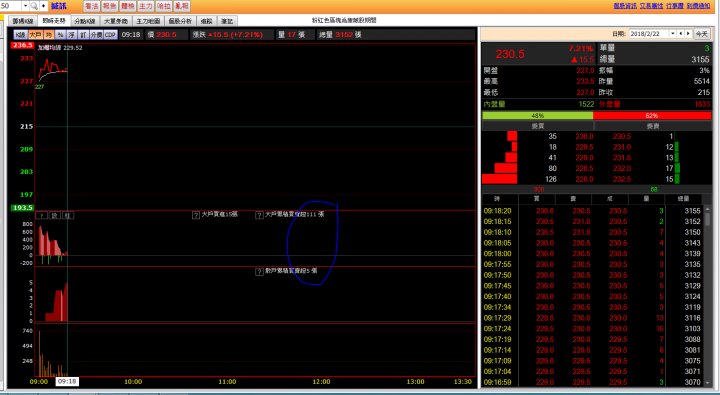Click the green 48% inner volume bar
The height and width of the screenshot is (395, 720).
click(537, 116)
